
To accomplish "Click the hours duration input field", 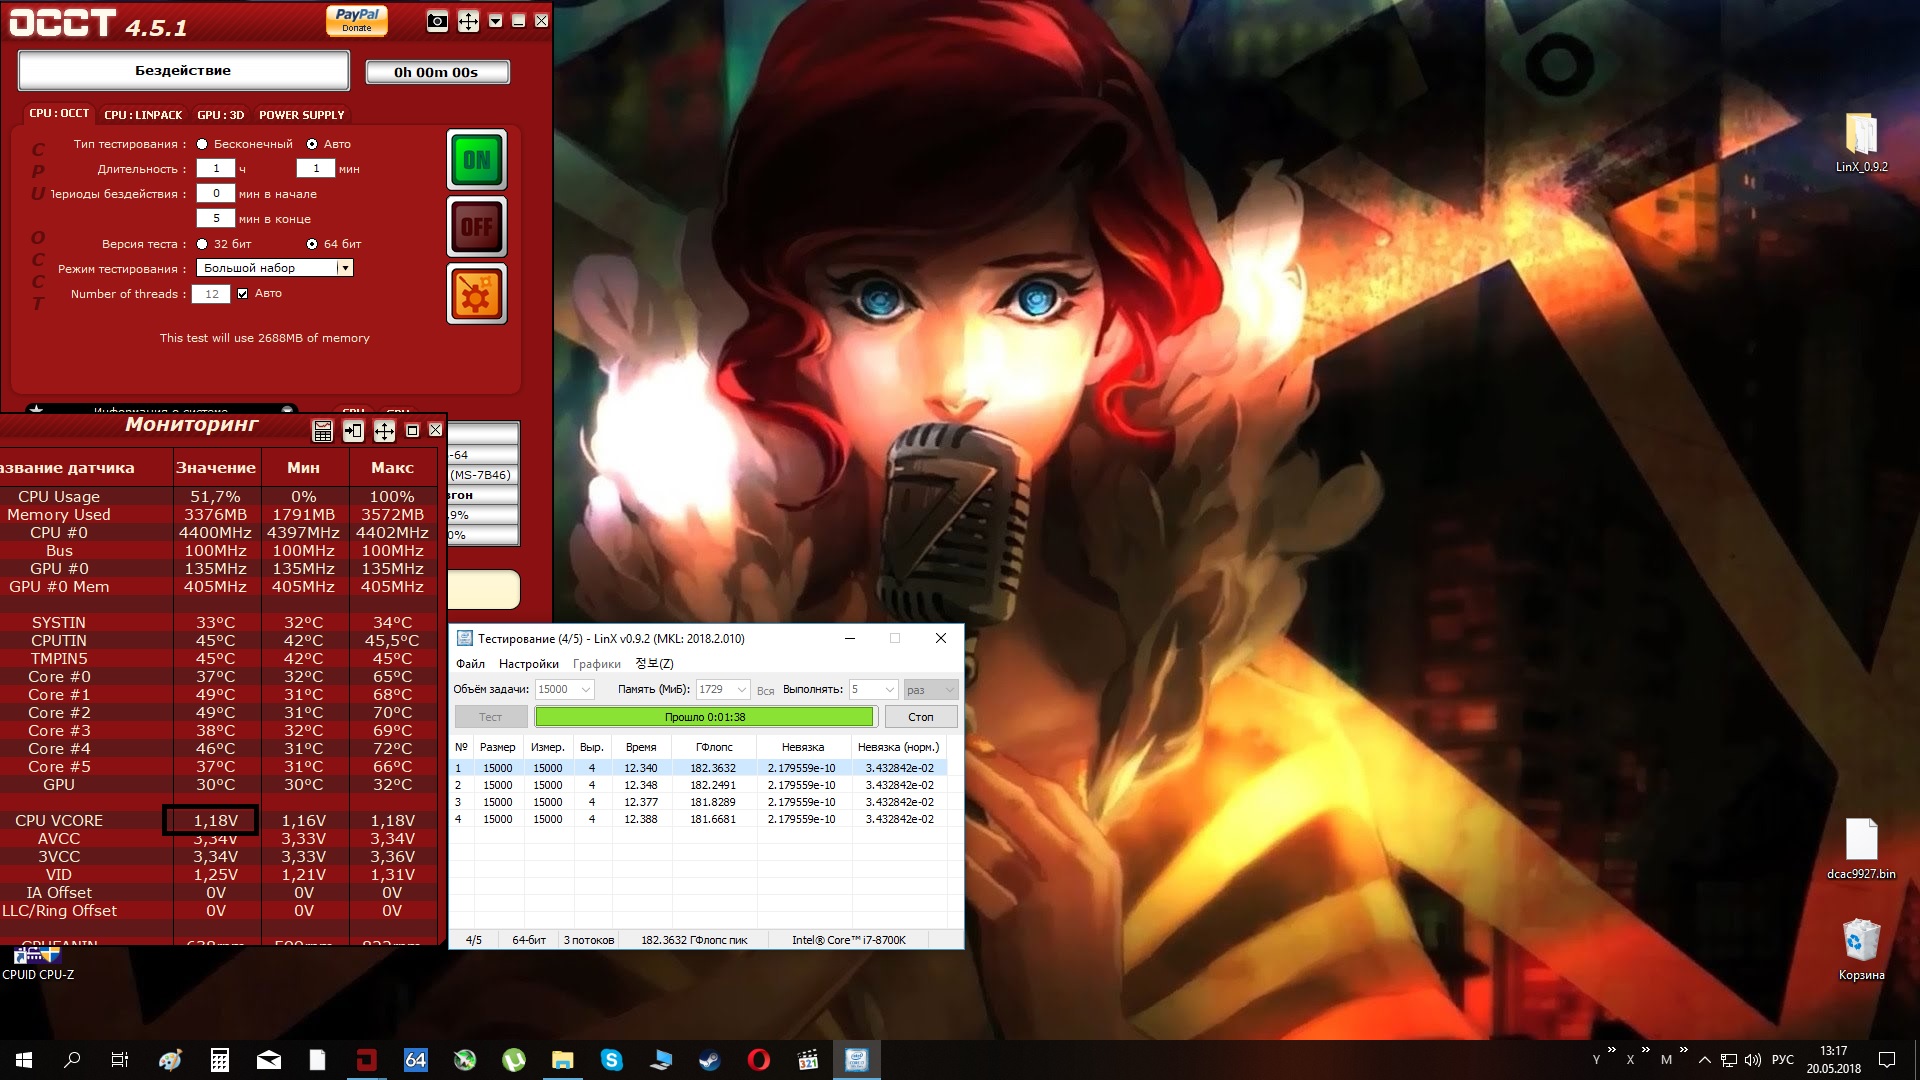I will tap(215, 169).
